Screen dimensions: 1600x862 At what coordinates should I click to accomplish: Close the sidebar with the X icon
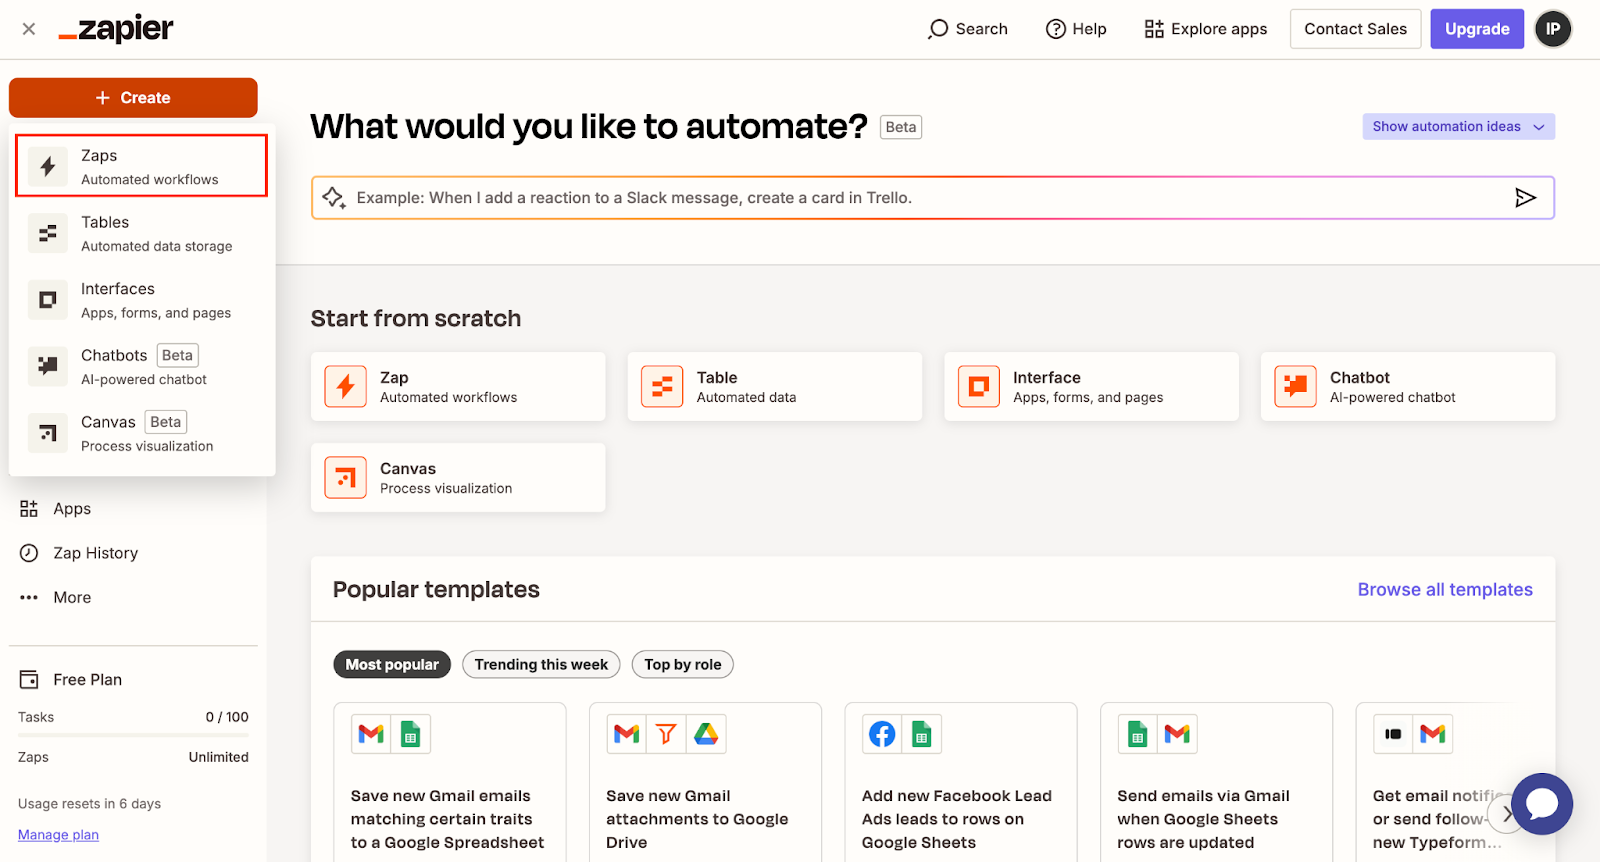pyautogui.click(x=29, y=29)
